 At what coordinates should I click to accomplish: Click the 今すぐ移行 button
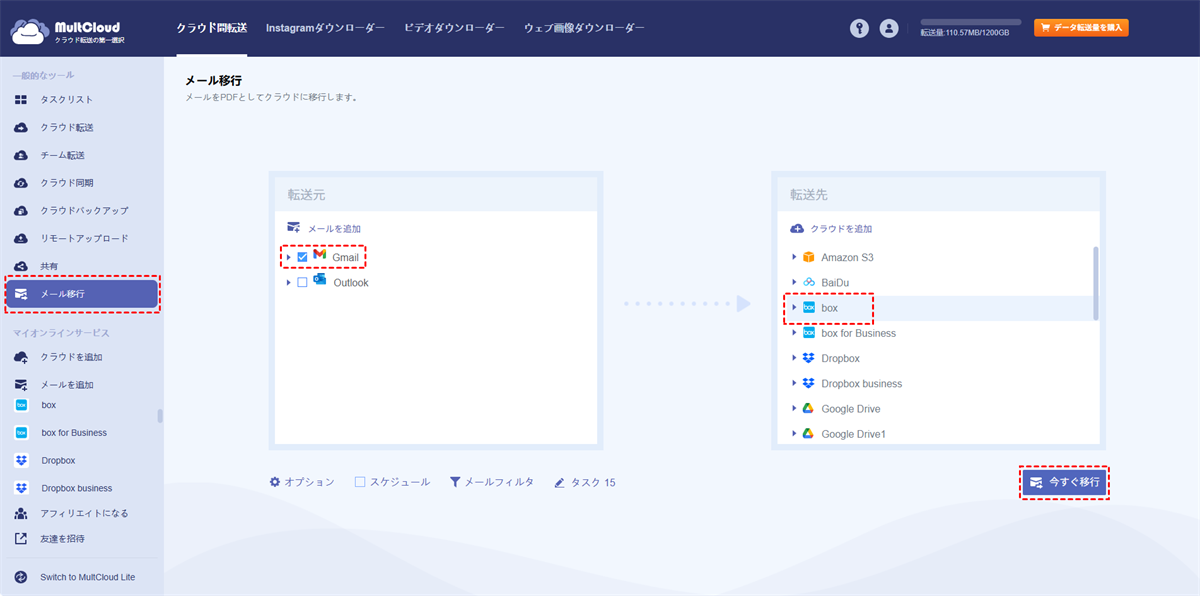pos(1065,482)
